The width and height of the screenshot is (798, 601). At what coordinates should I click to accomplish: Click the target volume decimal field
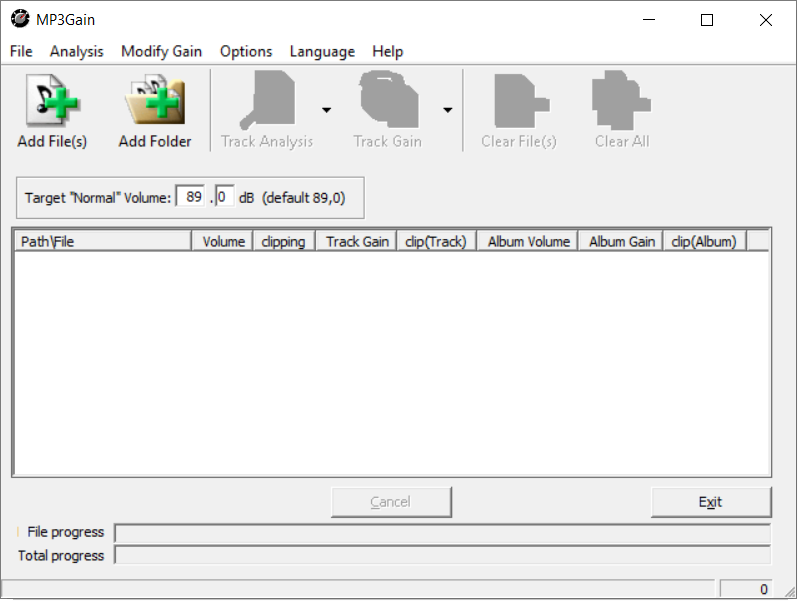224,197
